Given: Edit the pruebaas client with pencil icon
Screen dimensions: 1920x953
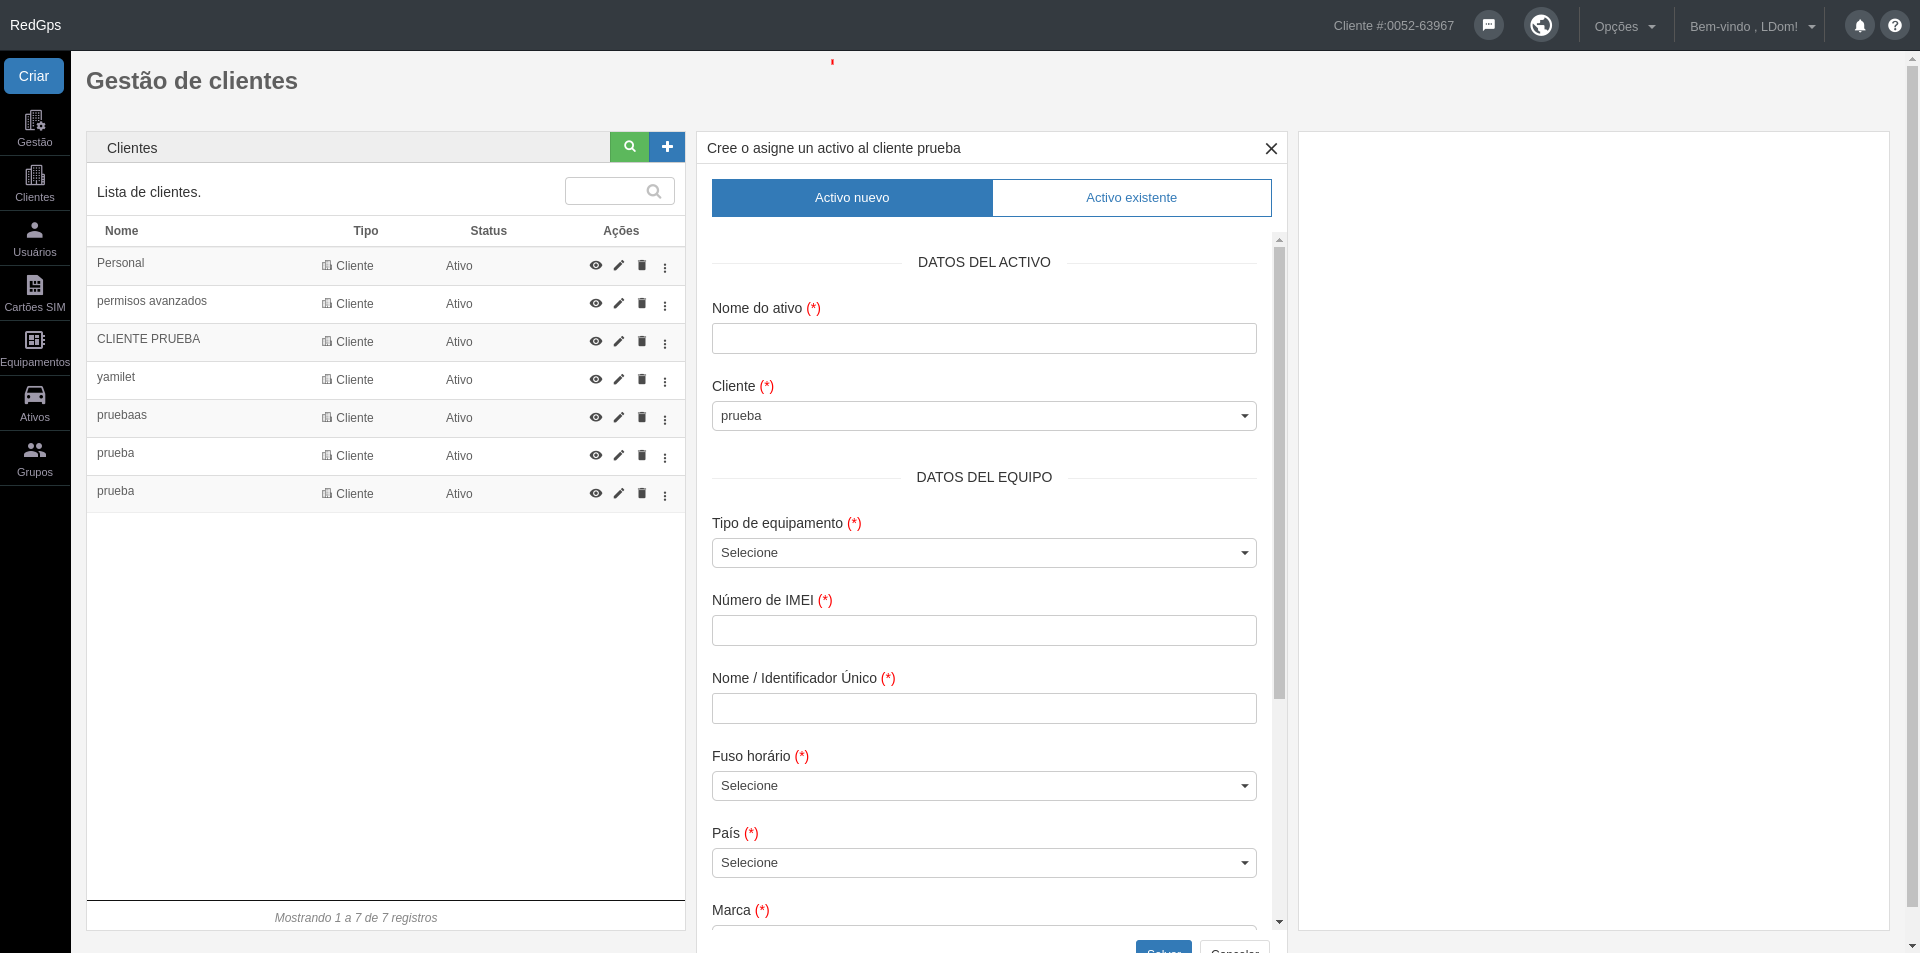Looking at the screenshot, I should (x=619, y=418).
